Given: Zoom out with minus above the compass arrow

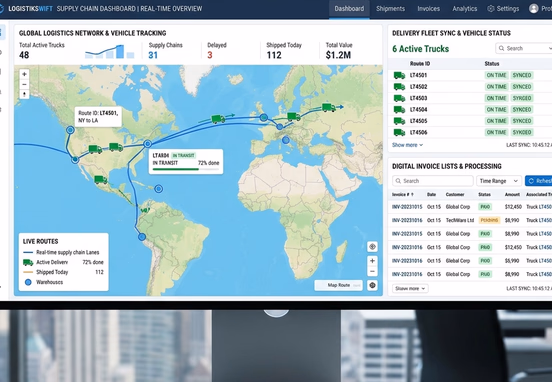Looking at the screenshot, I should [24, 84].
